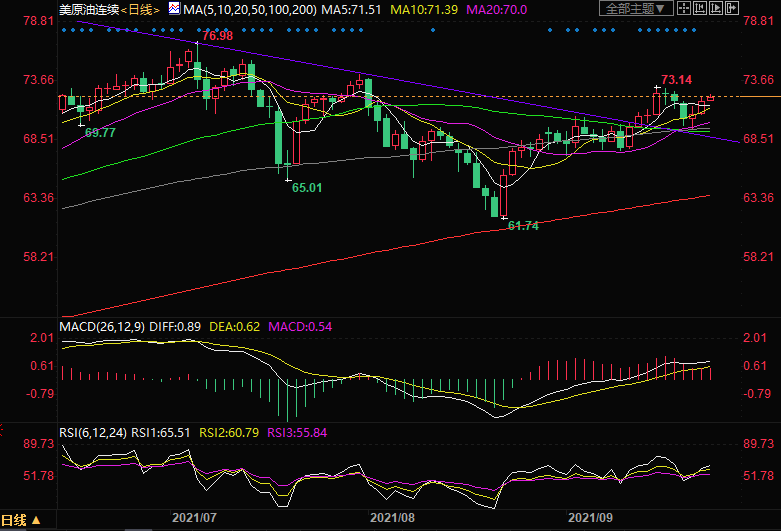Expand the 日线 period selector at bottom-left

[x=21, y=520]
